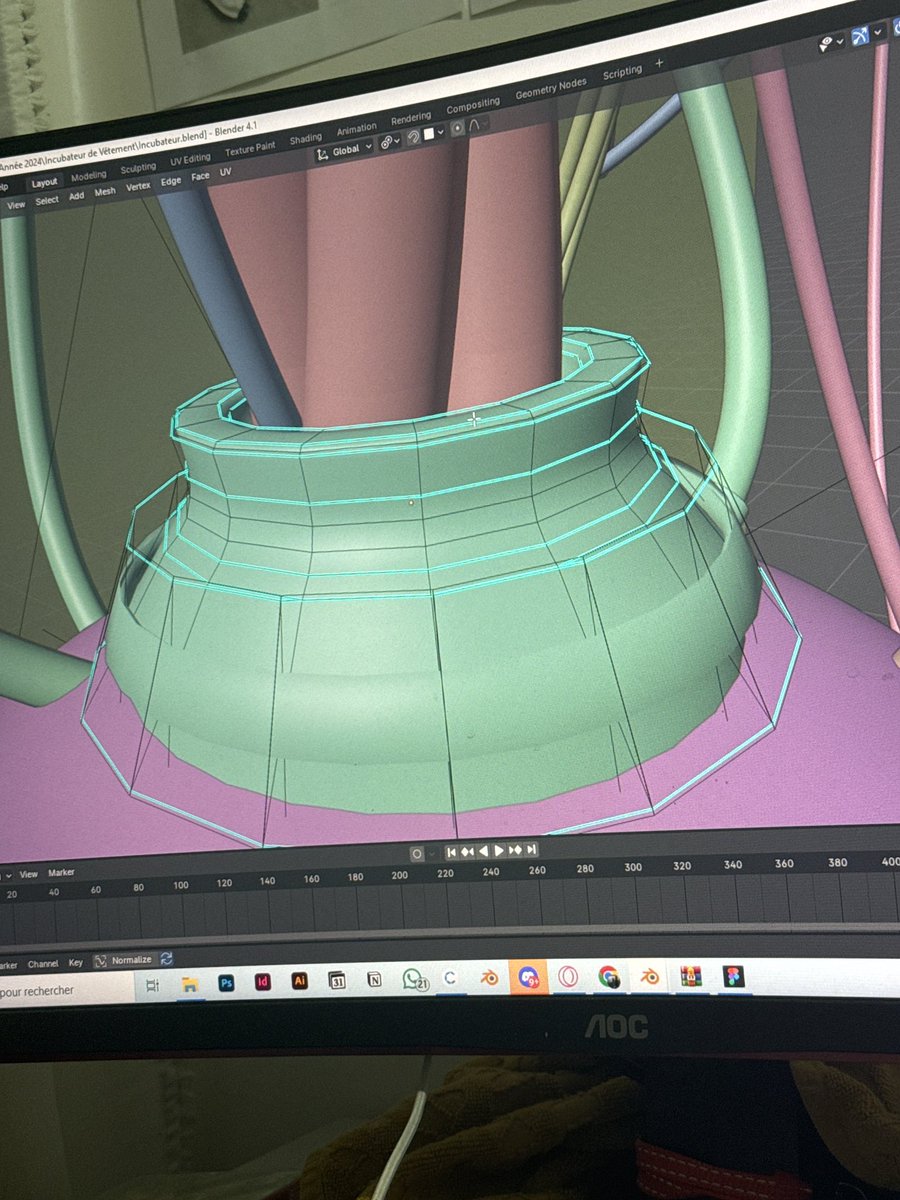This screenshot has height=1200, width=900.
Task: Open Google Chrome from taskbar
Action: click(x=609, y=976)
